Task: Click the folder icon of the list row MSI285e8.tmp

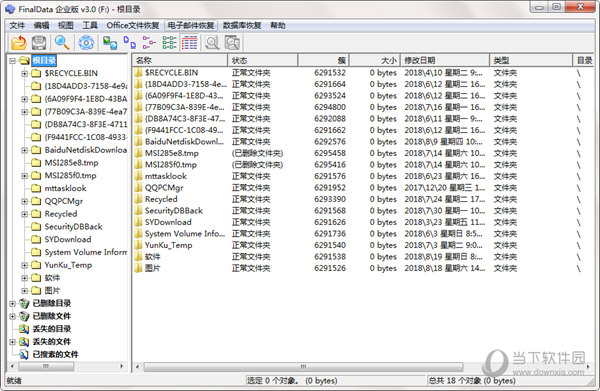Action: coord(138,153)
